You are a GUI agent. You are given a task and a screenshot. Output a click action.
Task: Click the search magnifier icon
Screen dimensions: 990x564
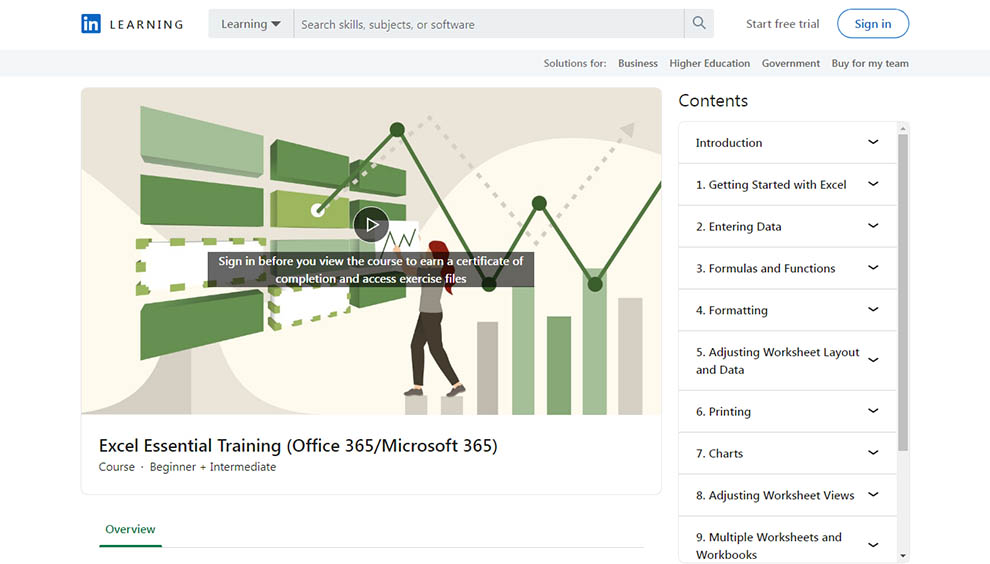(x=699, y=23)
